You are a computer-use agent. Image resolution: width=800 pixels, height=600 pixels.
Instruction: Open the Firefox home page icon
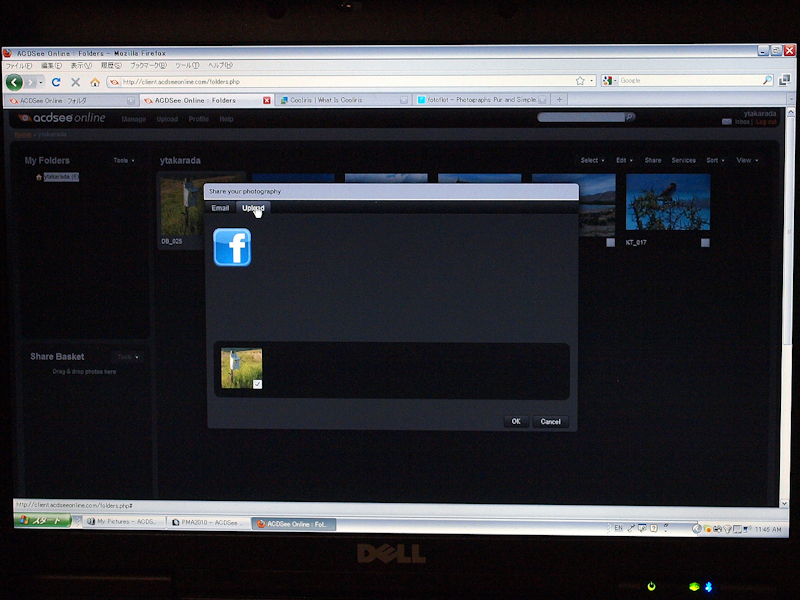tap(95, 82)
